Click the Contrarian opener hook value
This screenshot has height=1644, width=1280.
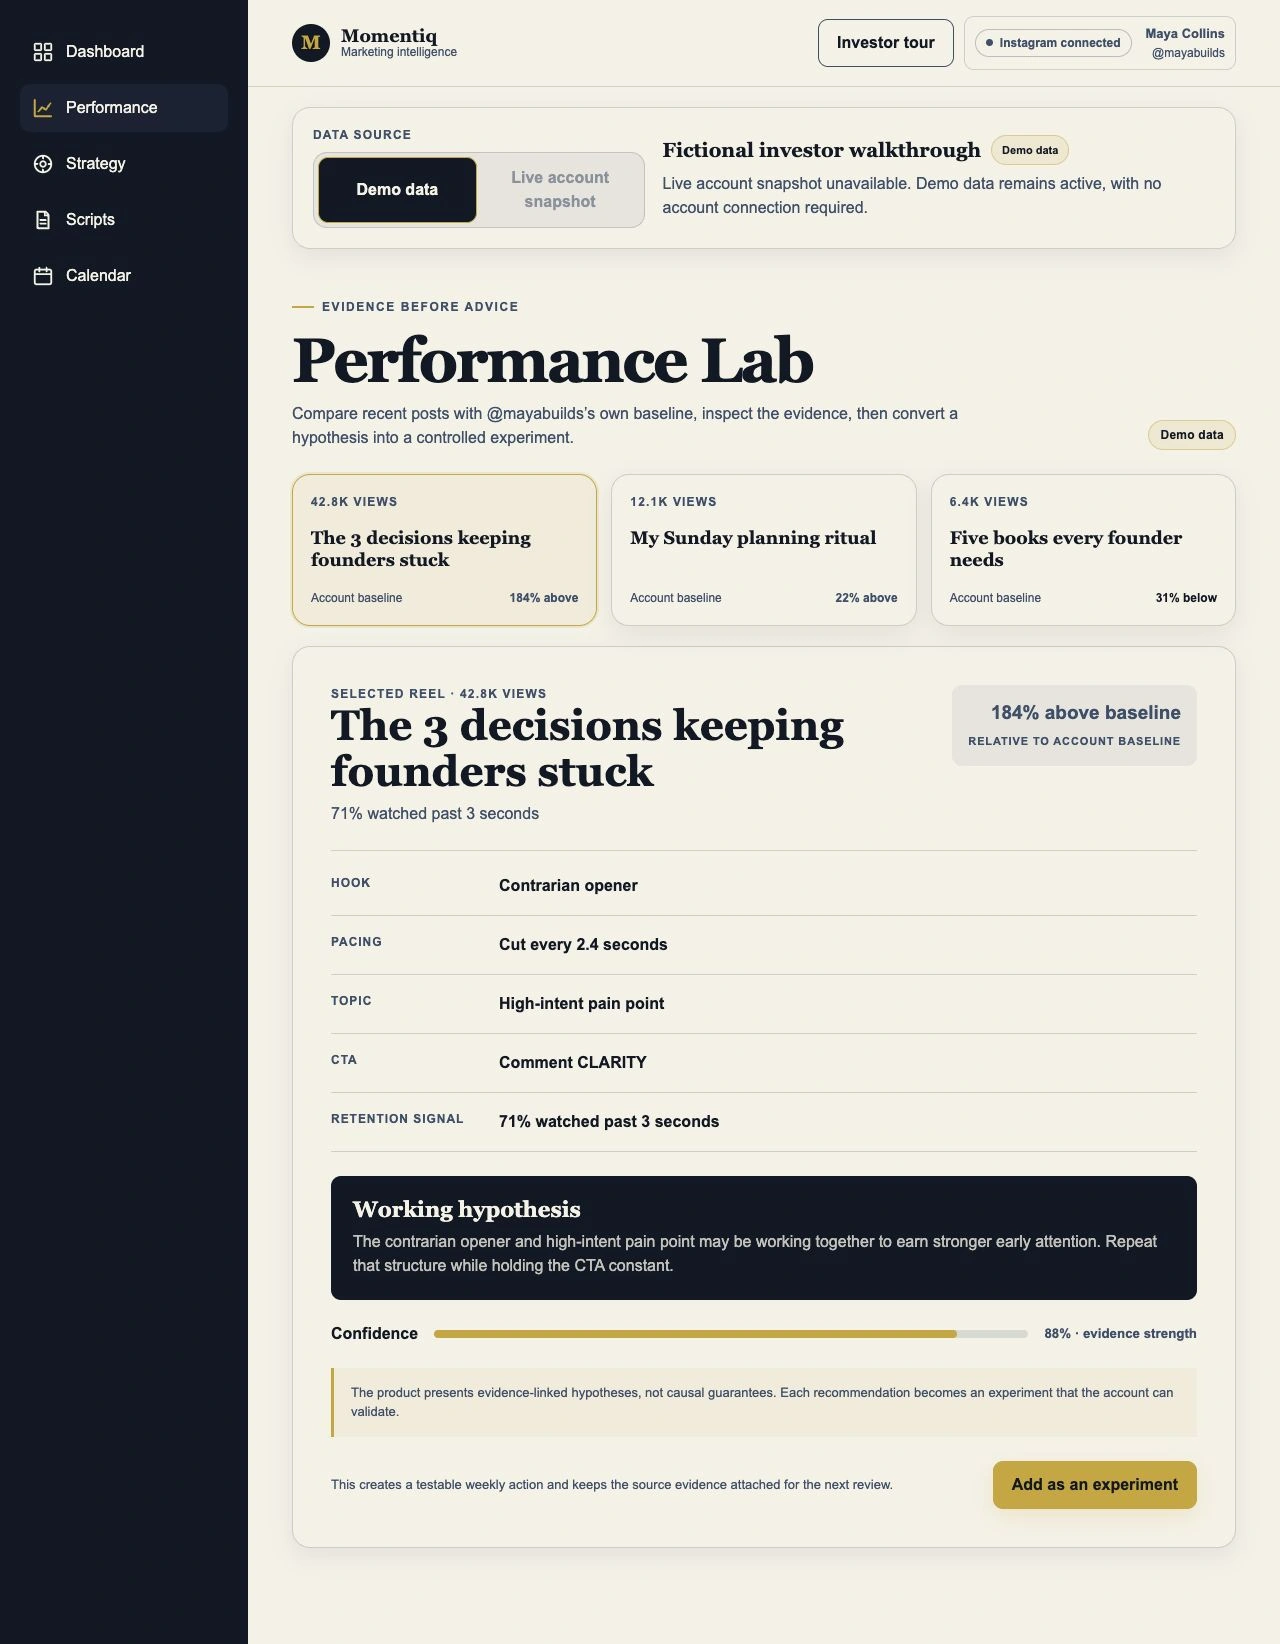pos(568,886)
